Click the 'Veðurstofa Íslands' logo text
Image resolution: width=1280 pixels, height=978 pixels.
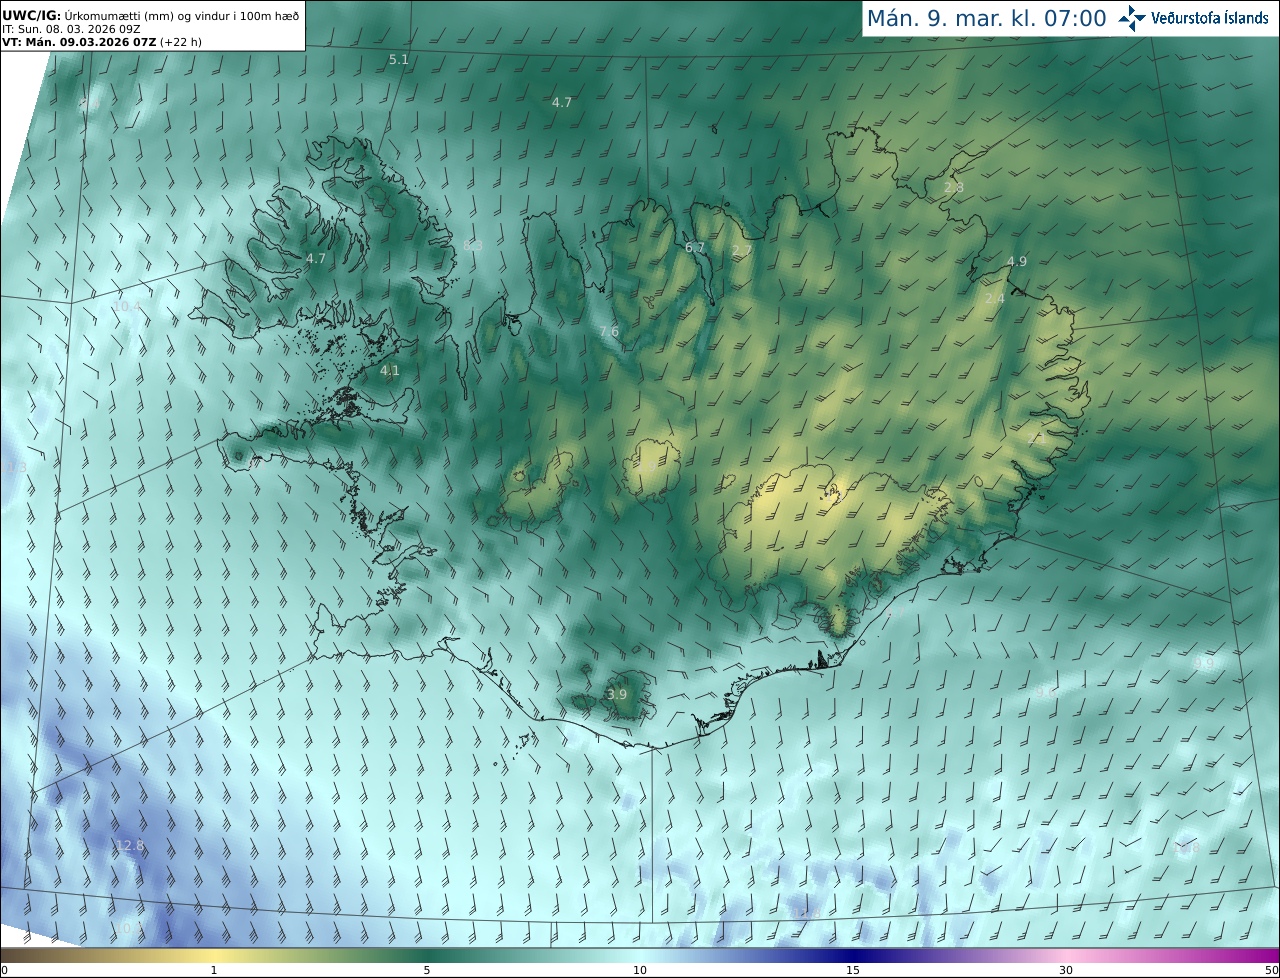pos(1210,18)
